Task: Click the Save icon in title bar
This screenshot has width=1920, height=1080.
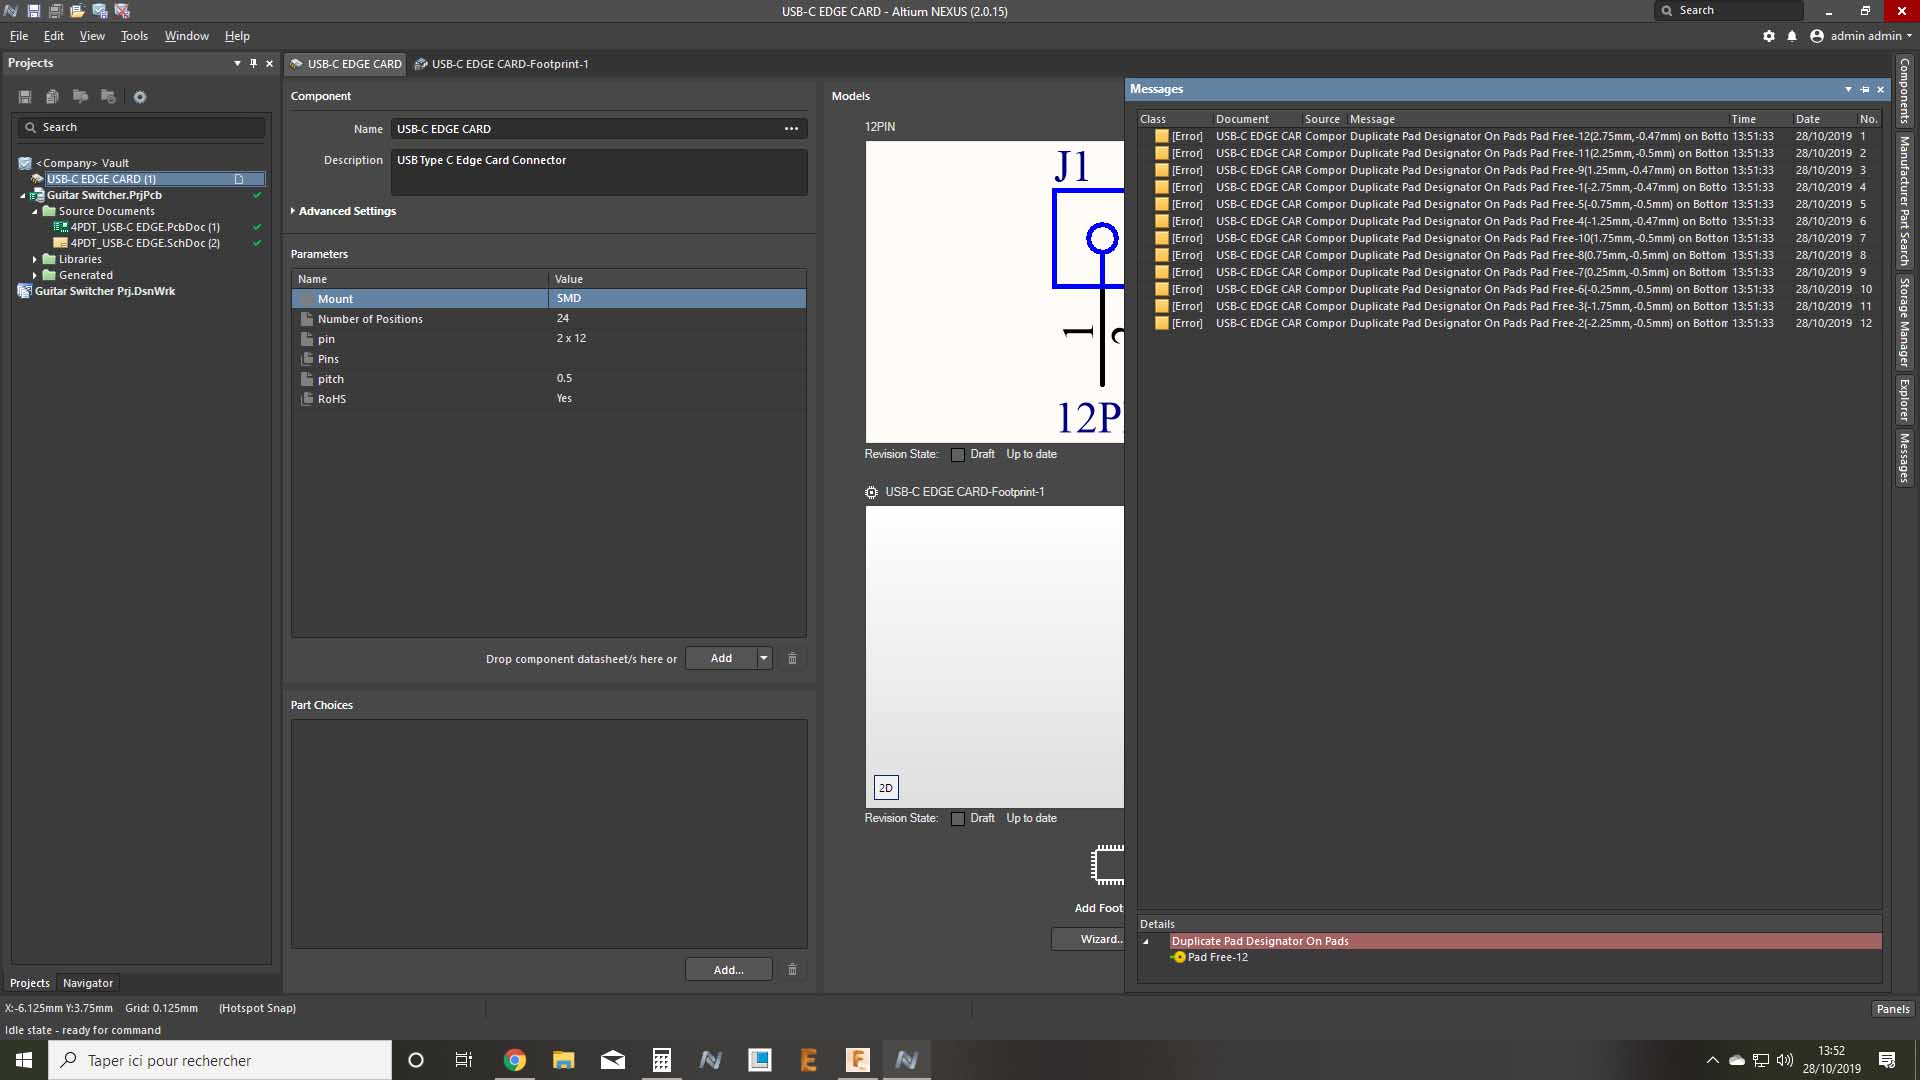Action: click(34, 11)
